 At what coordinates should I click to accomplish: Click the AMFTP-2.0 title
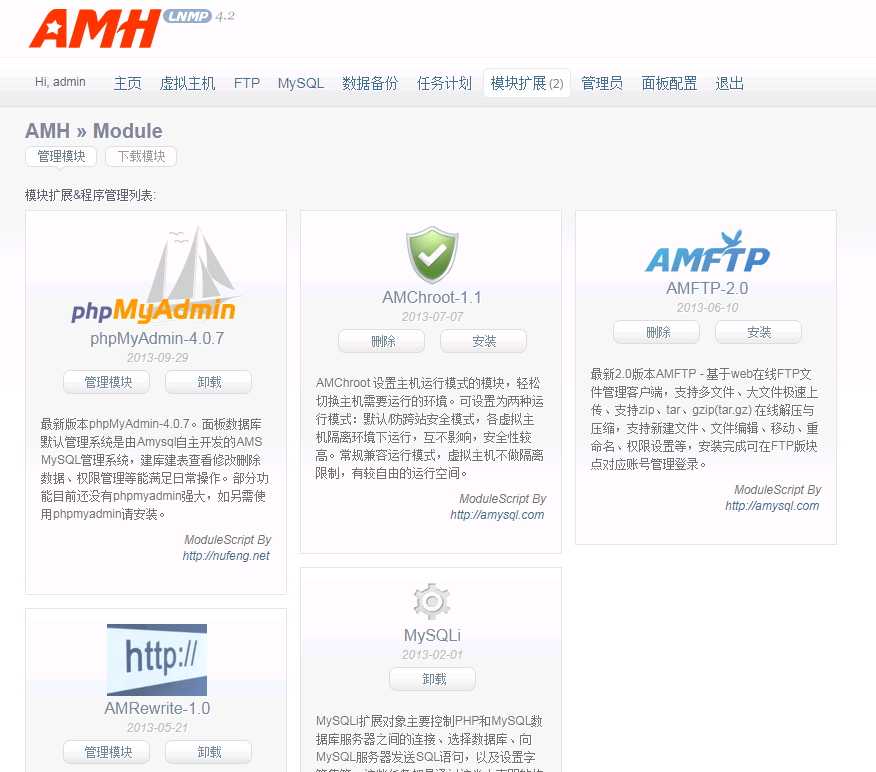pos(707,288)
